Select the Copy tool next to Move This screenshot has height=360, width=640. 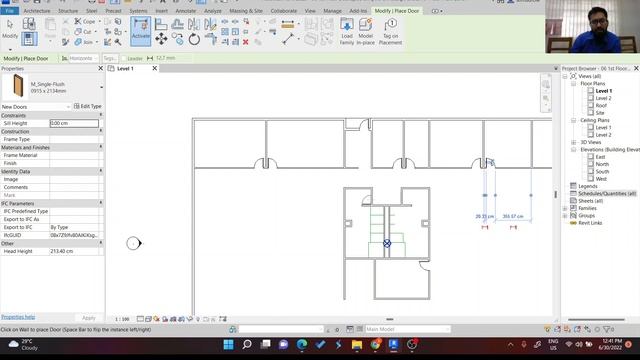coord(177,39)
